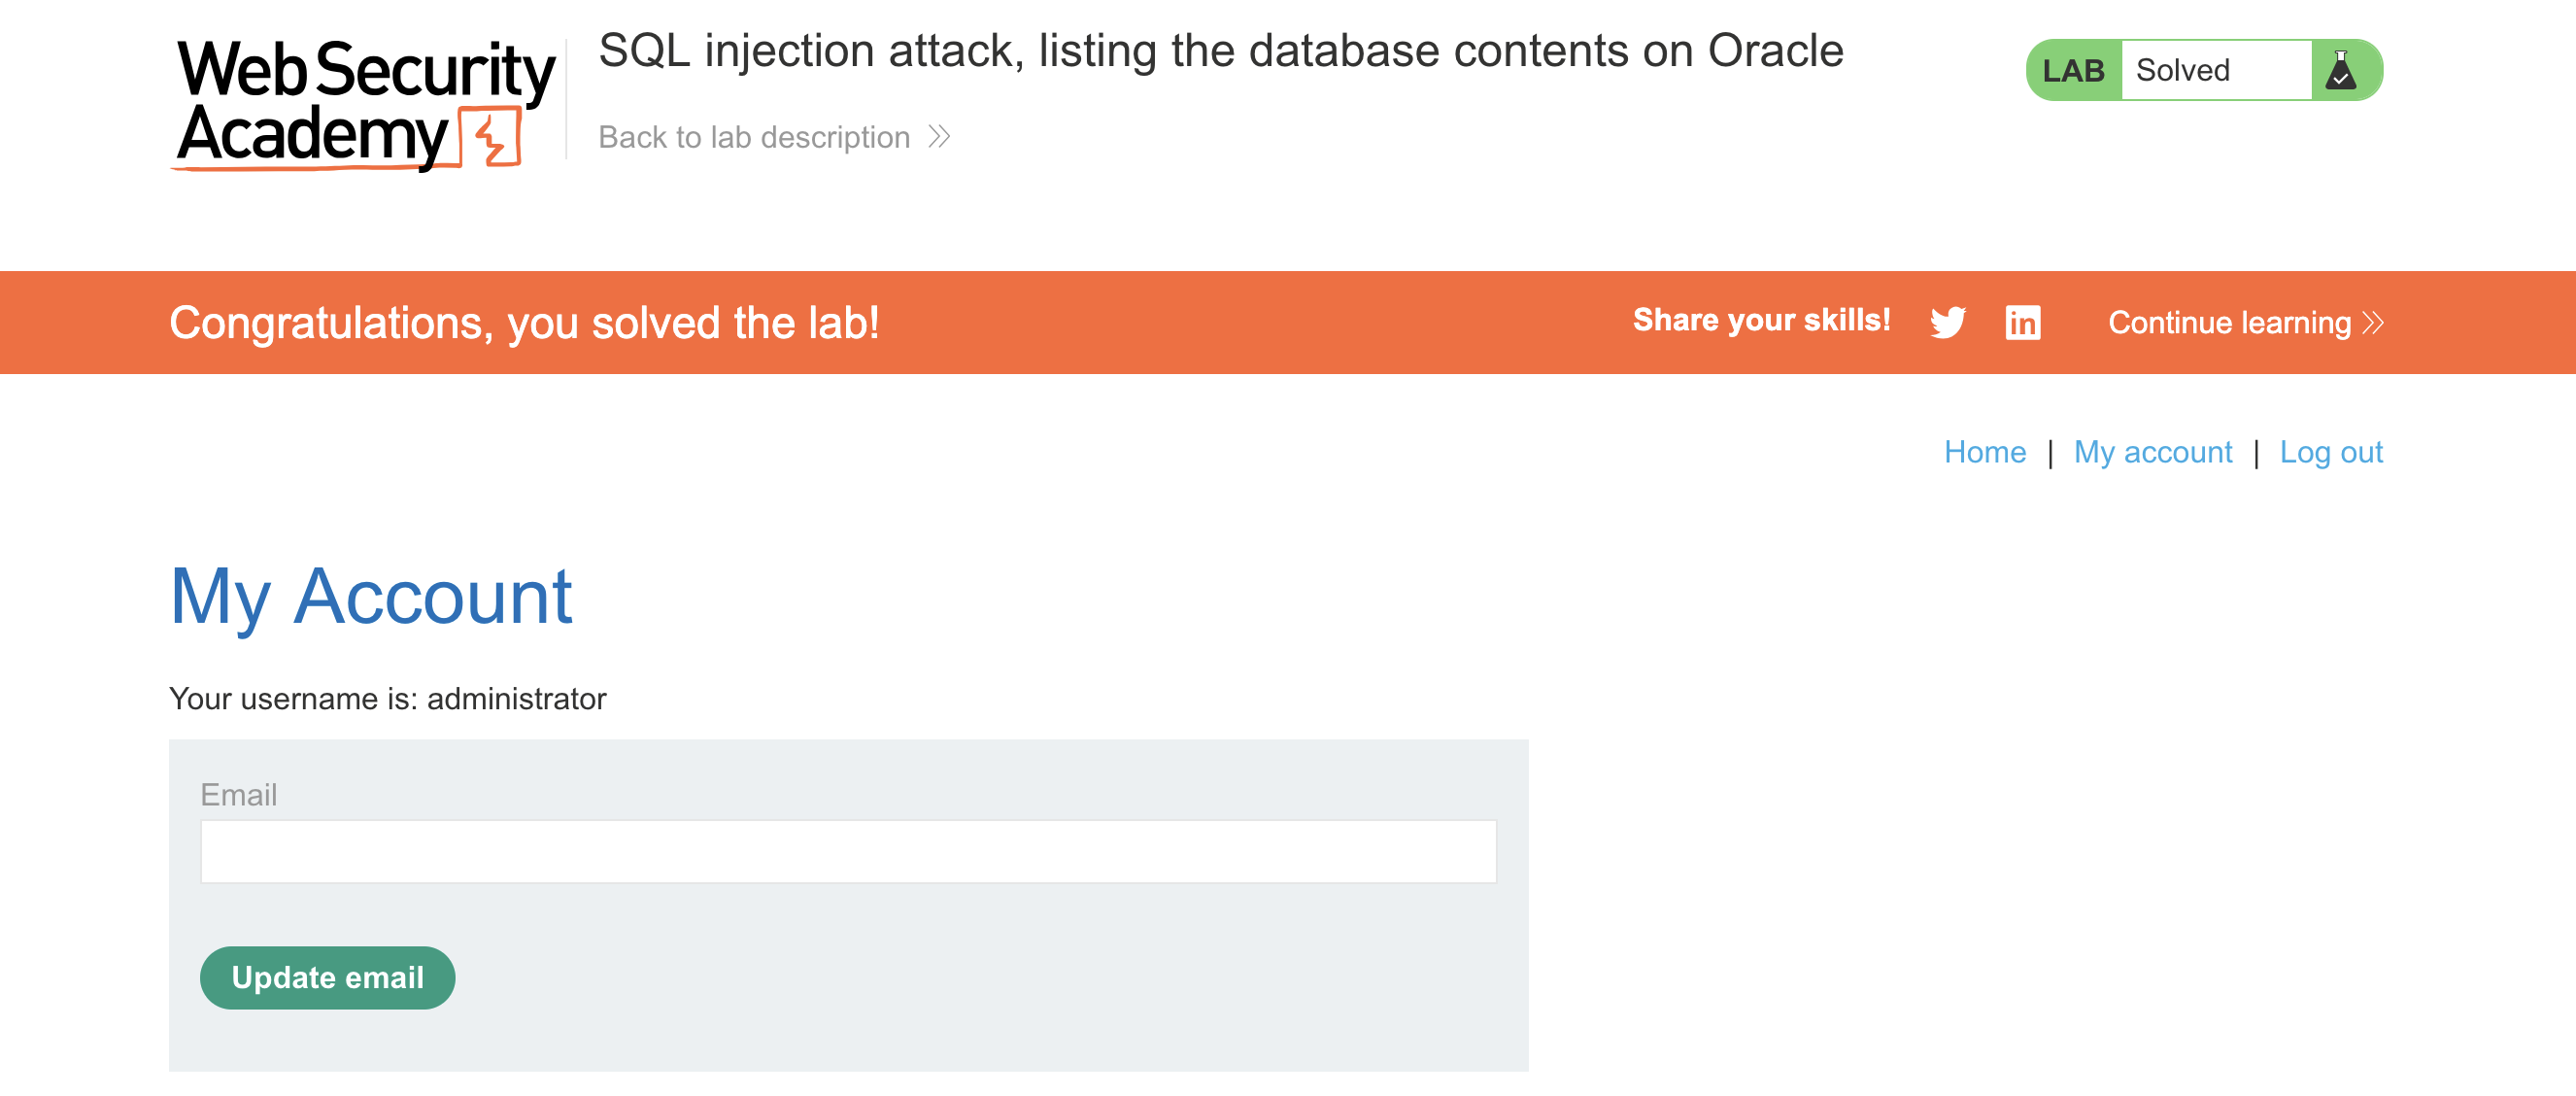Open the My account page
The image size is (2576, 1096).
2152,452
